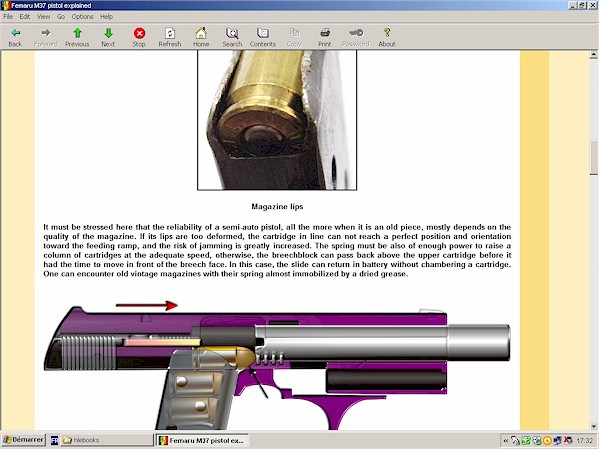This screenshot has height=450, width=600.
Task: Open the Démarrer start menu
Action: pos(24,440)
